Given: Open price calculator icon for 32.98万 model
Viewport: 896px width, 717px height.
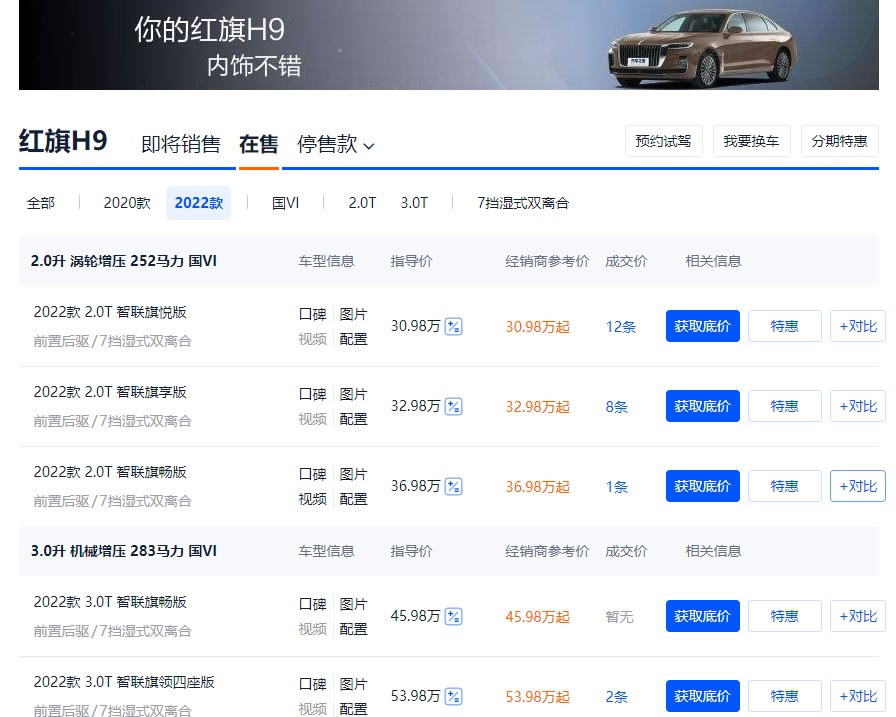Looking at the screenshot, I should [x=454, y=406].
